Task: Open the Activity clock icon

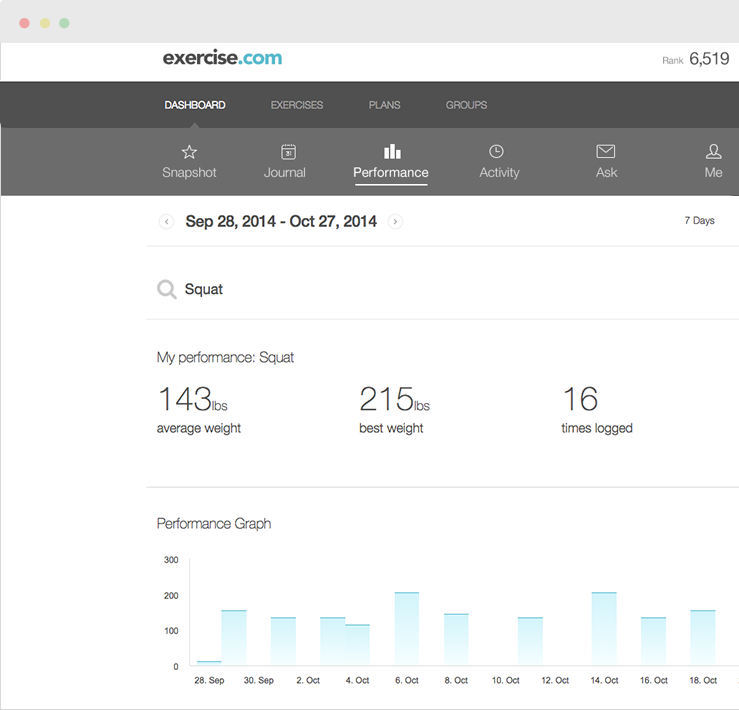Action: coord(496,151)
